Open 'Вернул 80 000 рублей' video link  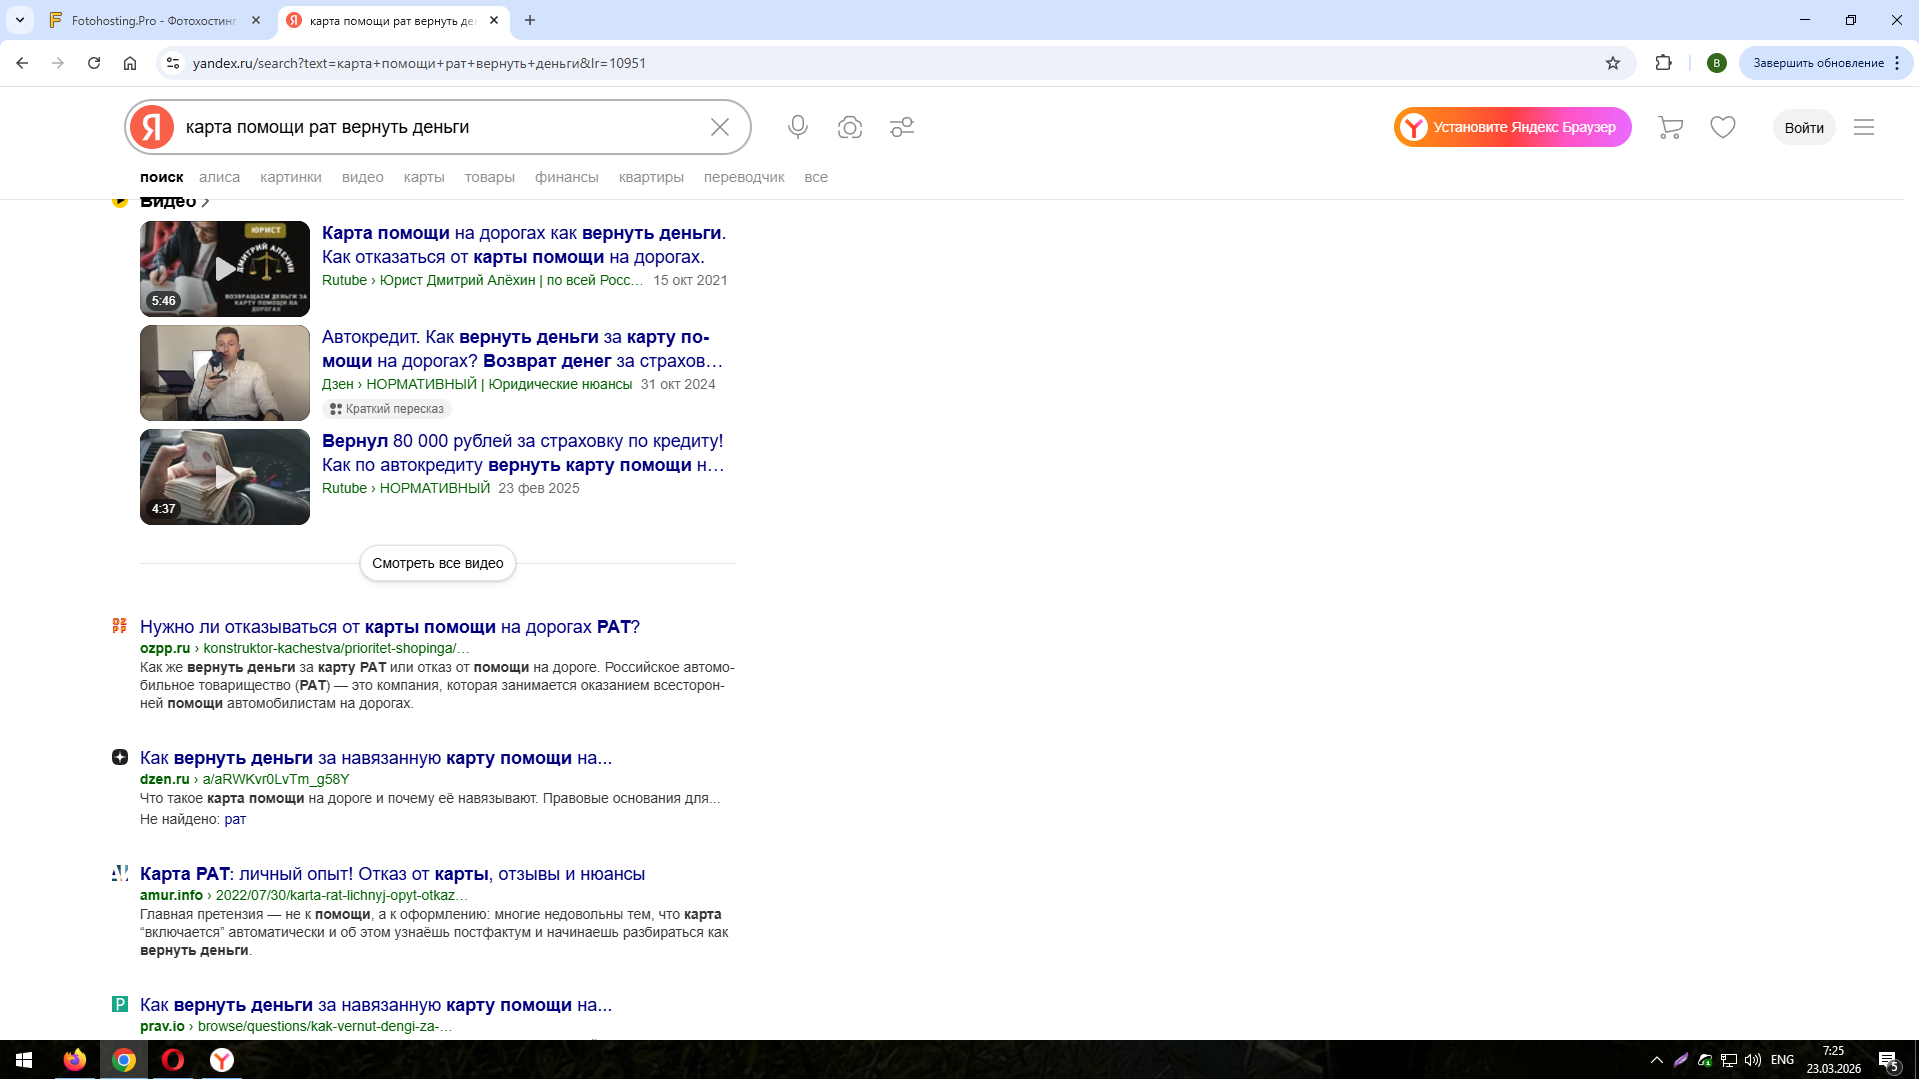pyautogui.click(x=523, y=453)
